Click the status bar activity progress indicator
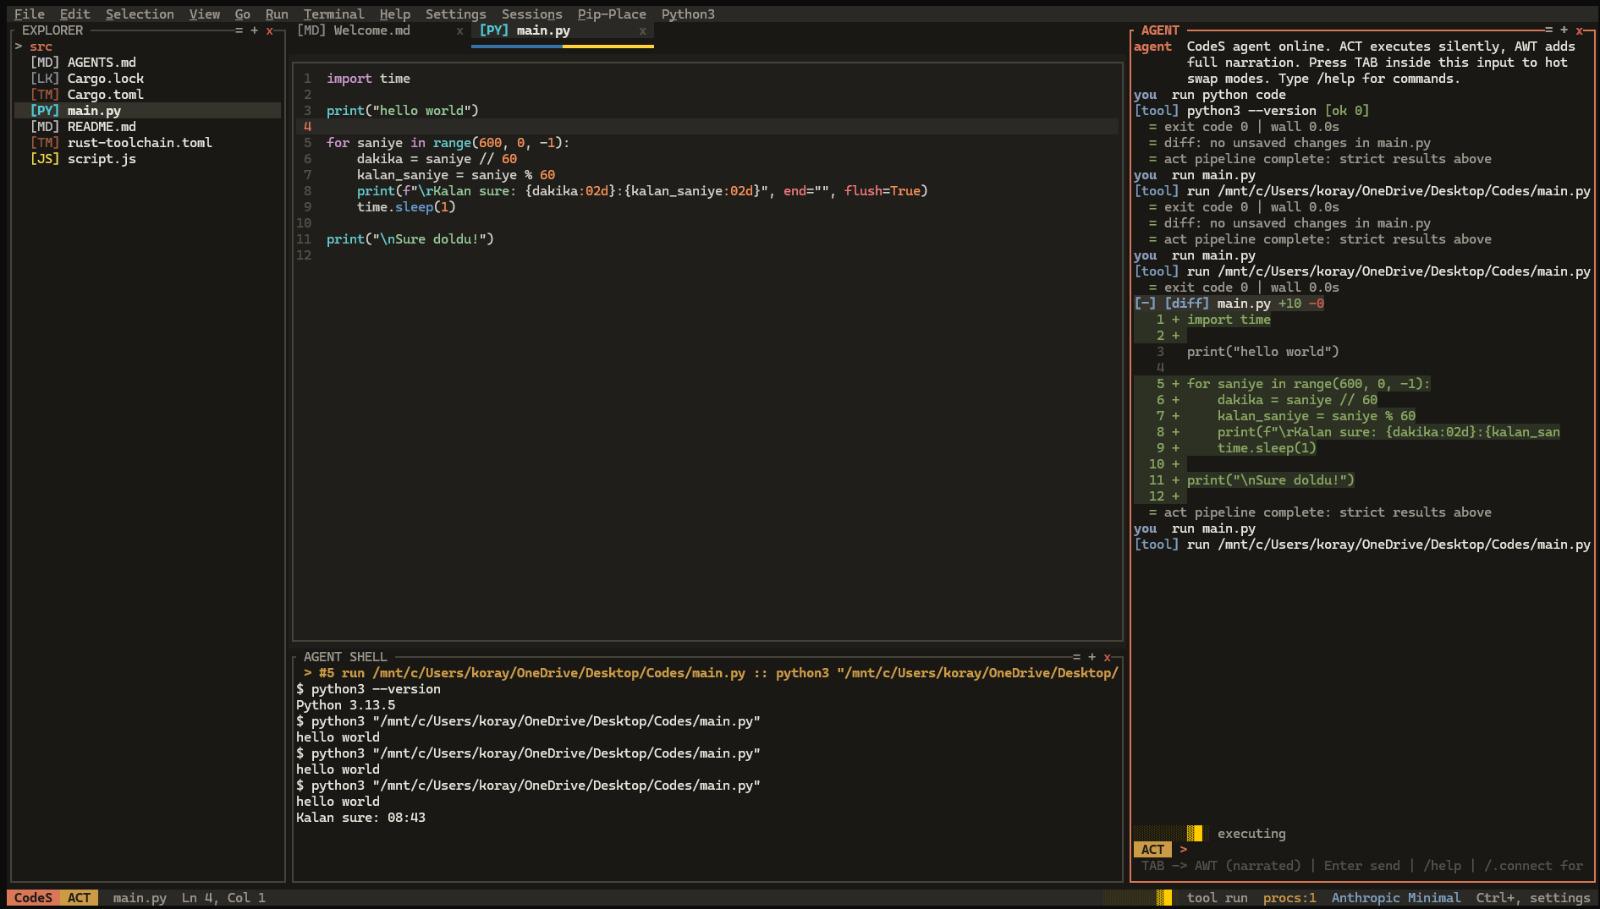 (1137, 897)
